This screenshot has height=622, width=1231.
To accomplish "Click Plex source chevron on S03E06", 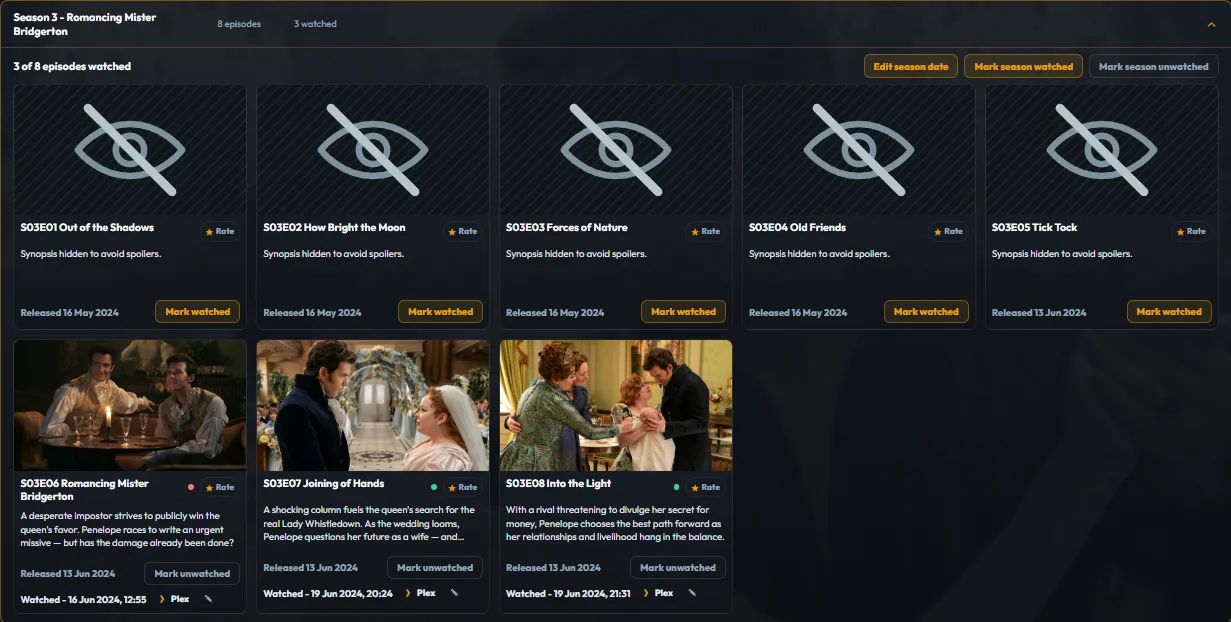I will click(x=162, y=599).
